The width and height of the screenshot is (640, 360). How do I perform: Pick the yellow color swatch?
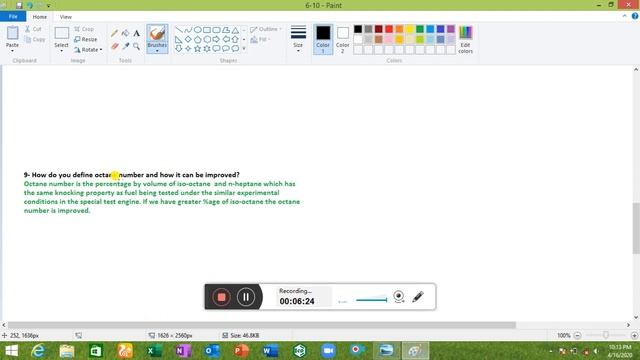pos(409,29)
